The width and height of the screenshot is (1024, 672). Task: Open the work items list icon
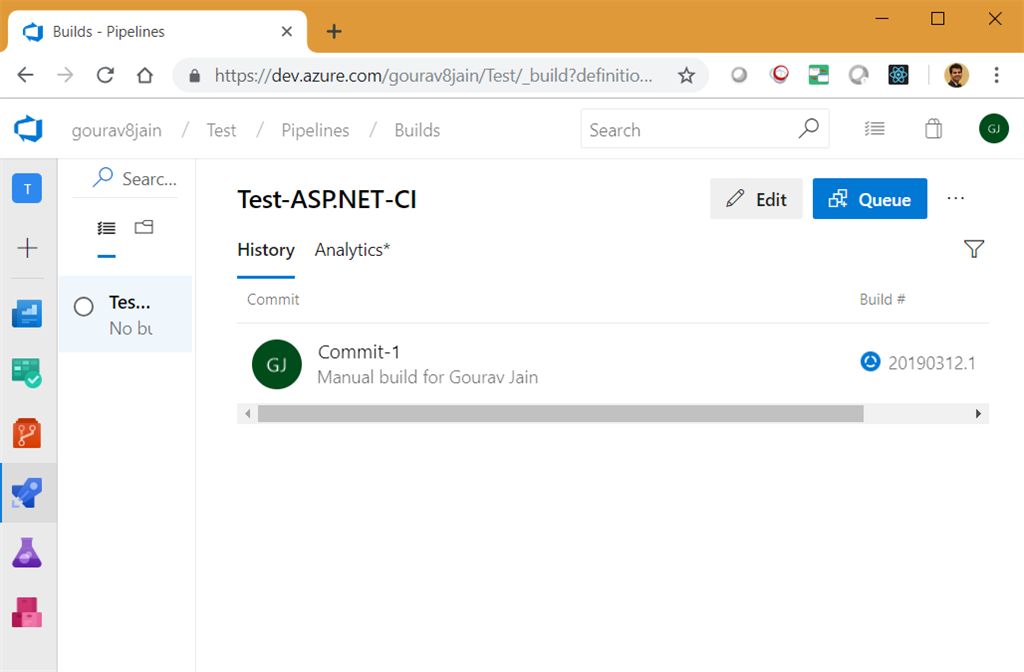tap(875, 129)
